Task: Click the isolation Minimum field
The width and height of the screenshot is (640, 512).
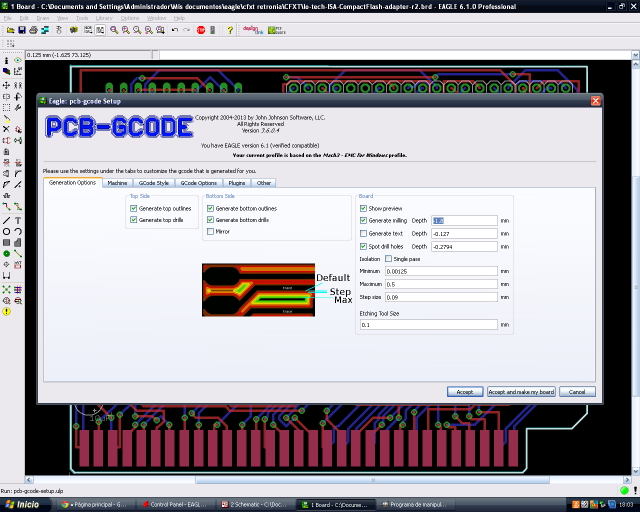Action: click(441, 271)
